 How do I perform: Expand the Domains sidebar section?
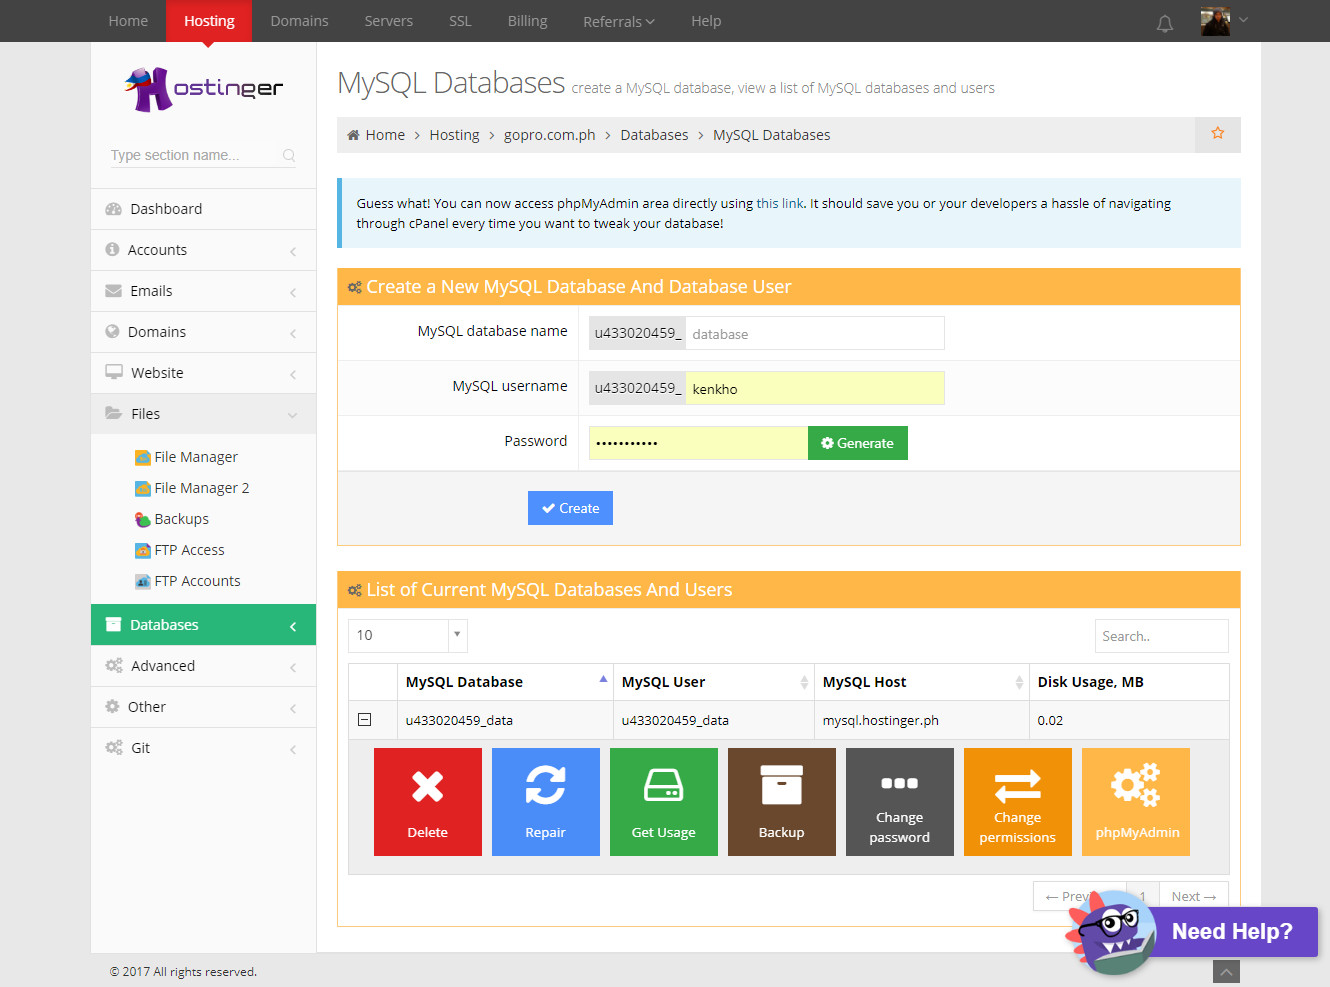pyautogui.click(x=203, y=332)
